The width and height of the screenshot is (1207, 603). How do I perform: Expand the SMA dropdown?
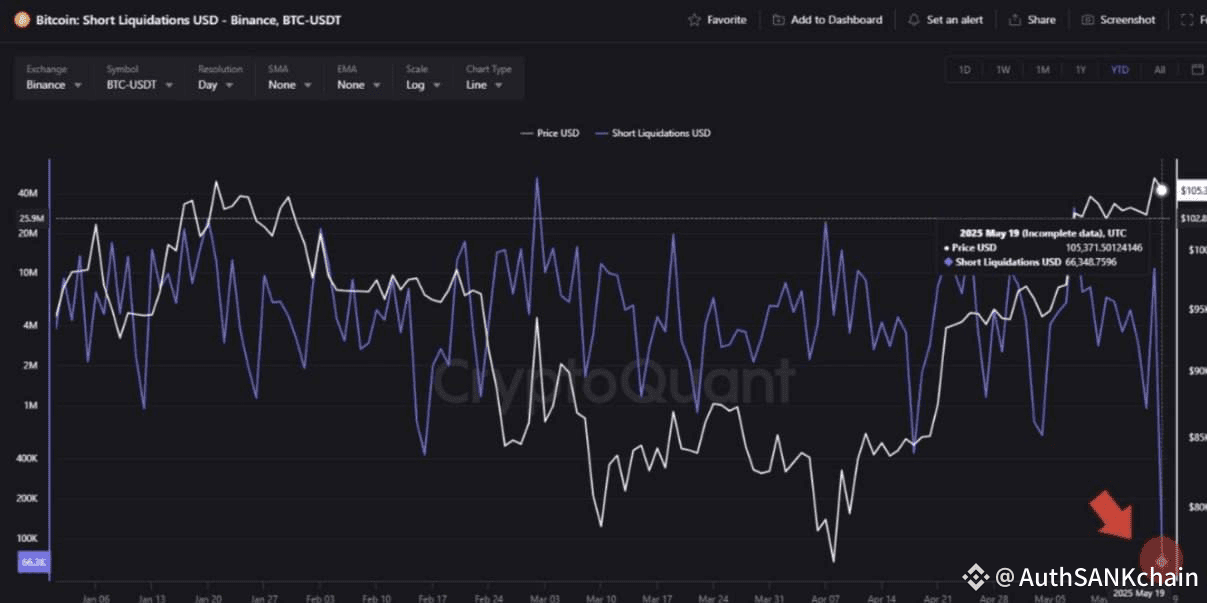tap(290, 78)
